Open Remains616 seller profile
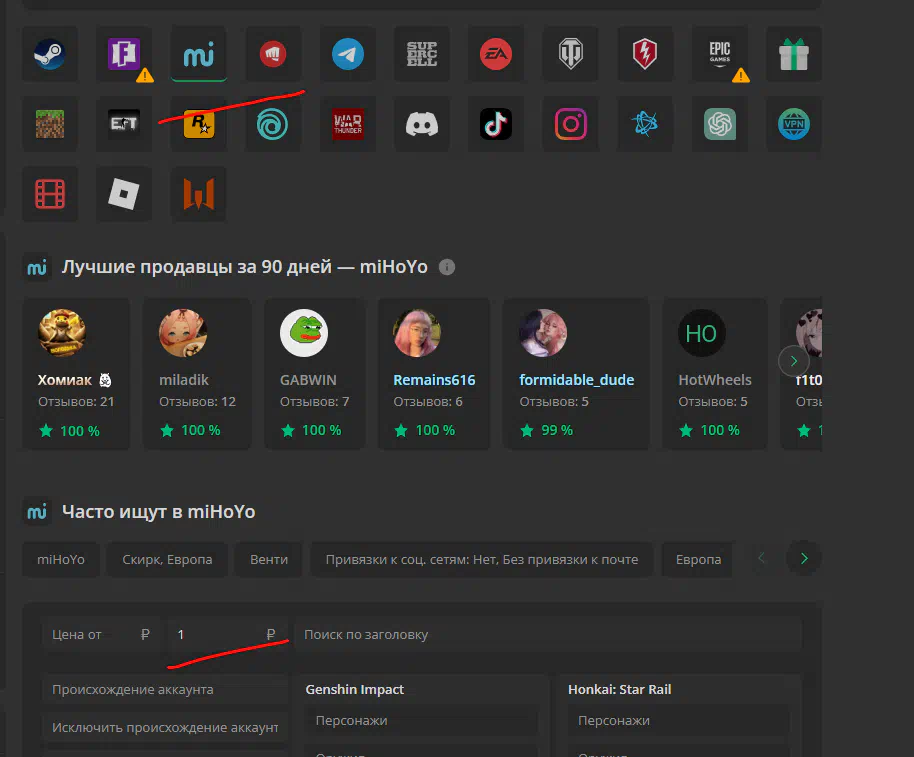This screenshot has width=914, height=757. [434, 374]
